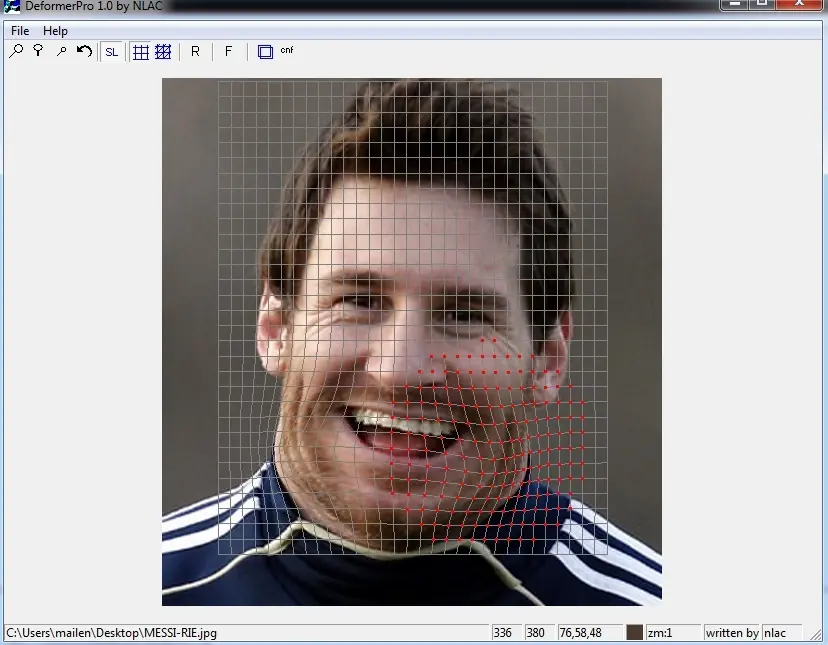Click the zm:1 zoom indicator
Screen dimensions: 828x645
pos(660,632)
